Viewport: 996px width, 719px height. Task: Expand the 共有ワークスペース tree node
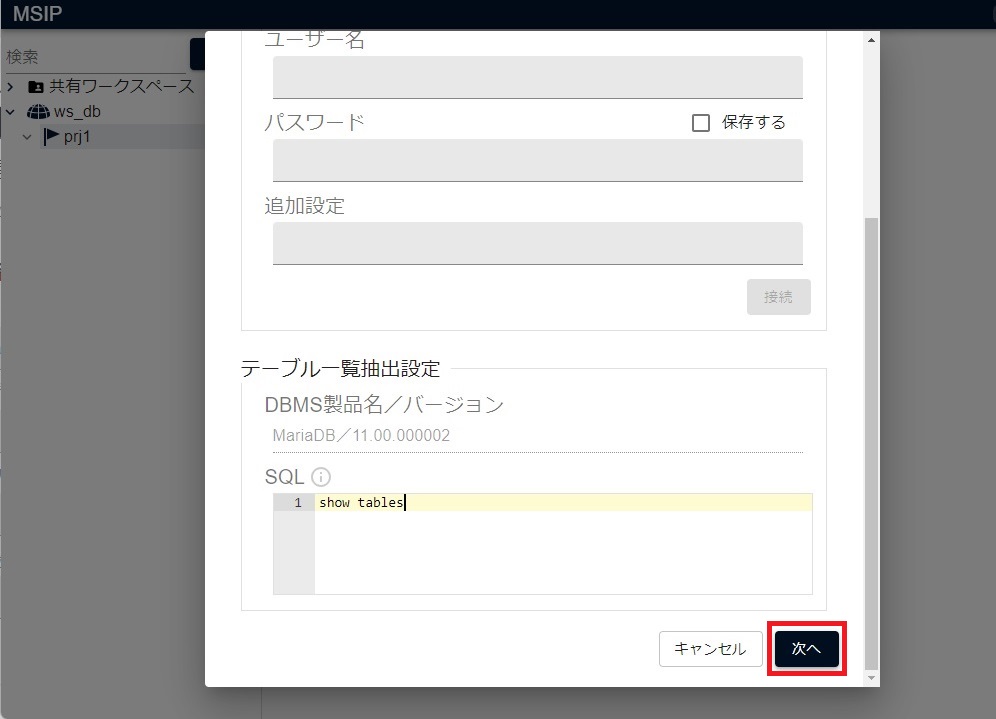pyautogui.click(x=10, y=86)
